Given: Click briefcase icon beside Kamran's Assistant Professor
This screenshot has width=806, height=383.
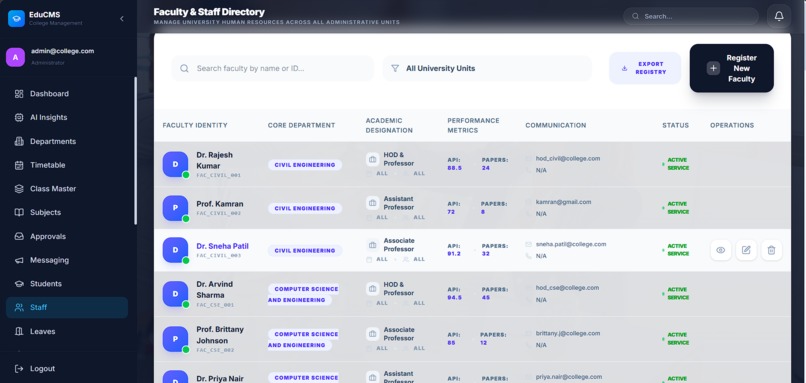Looking at the screenshot, I should click(373, 203).
